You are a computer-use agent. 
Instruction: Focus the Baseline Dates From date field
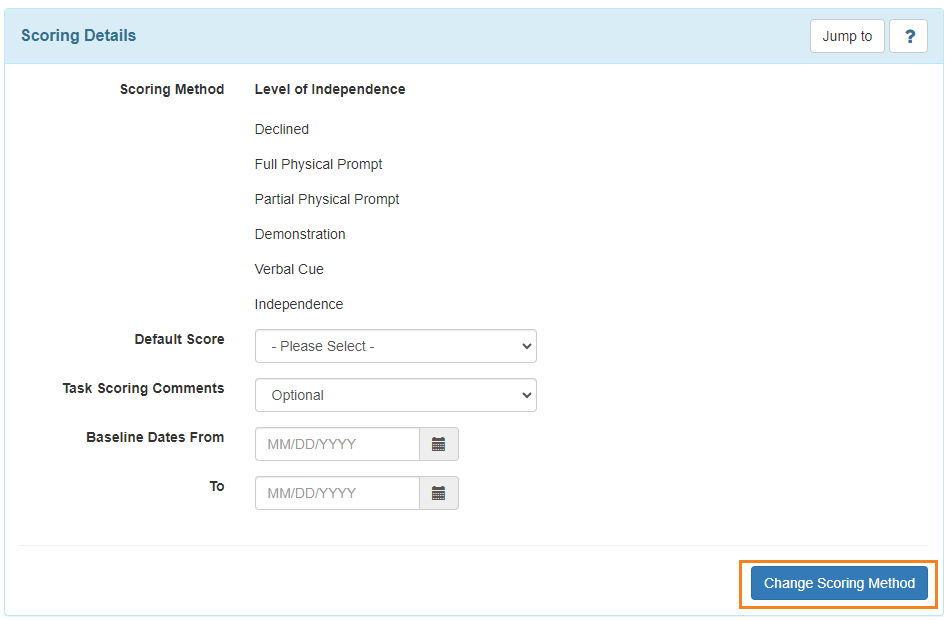[337, 444]
